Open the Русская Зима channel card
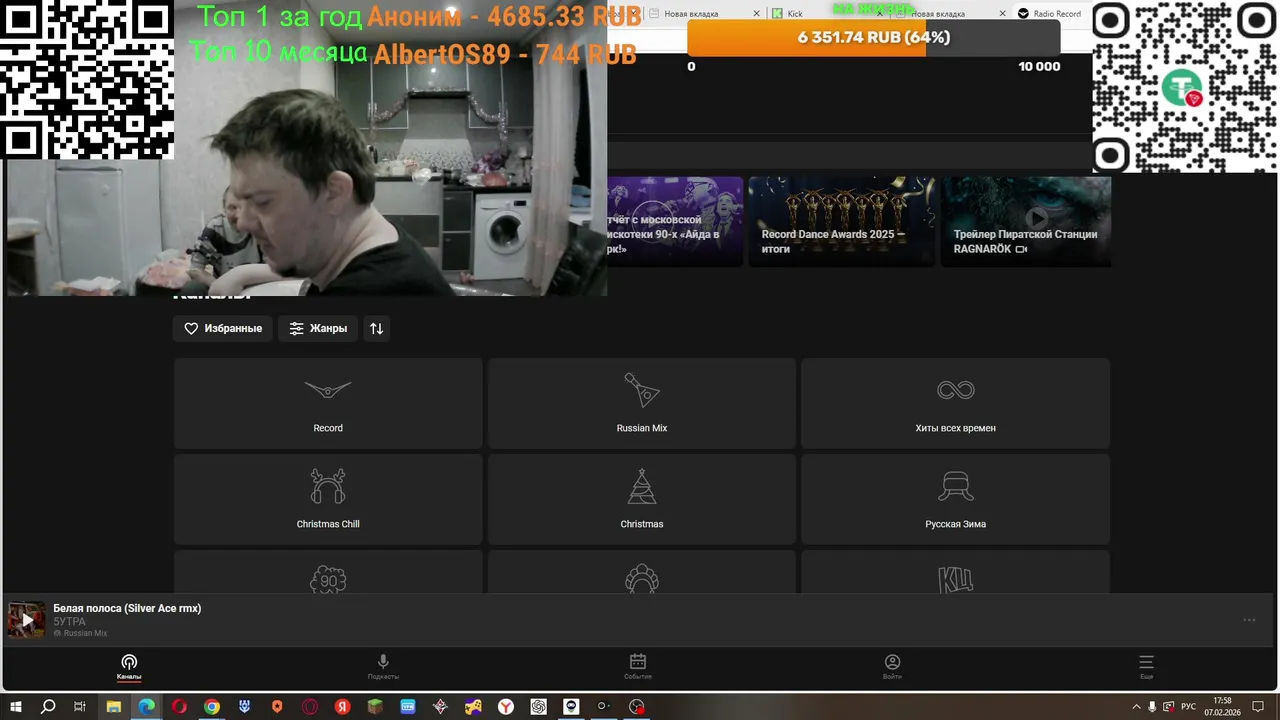Viewport: 1280px width, 720px height. coord(955,499)
